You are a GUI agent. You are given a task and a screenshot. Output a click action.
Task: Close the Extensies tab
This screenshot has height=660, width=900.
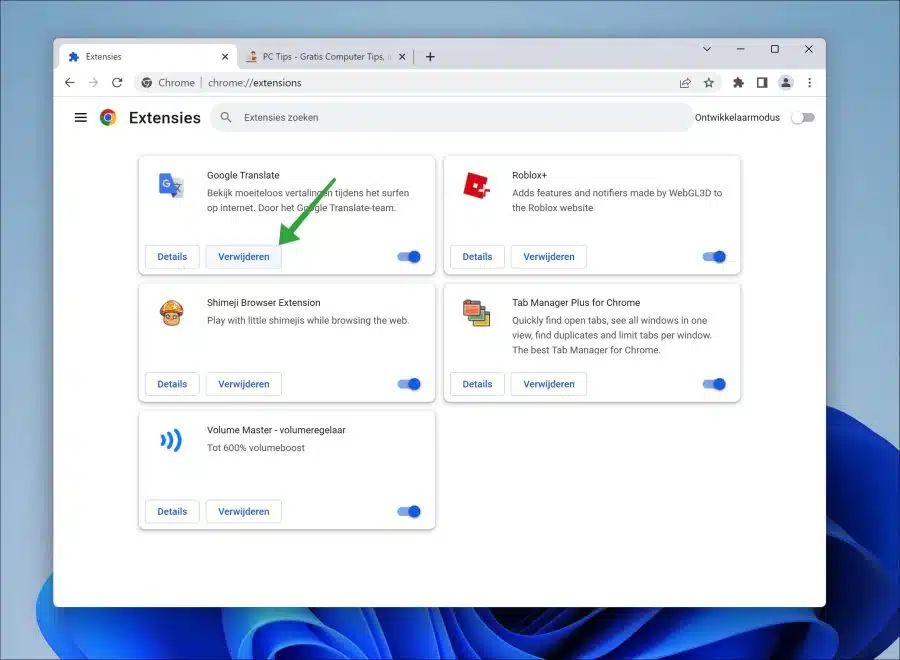[x=225, y=57]
